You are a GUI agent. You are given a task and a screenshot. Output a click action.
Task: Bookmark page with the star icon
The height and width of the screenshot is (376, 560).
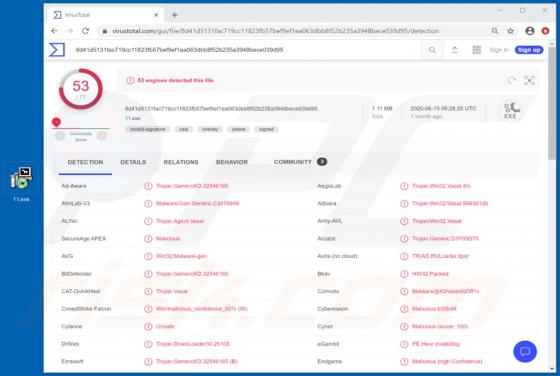click(x=510, y=31)
